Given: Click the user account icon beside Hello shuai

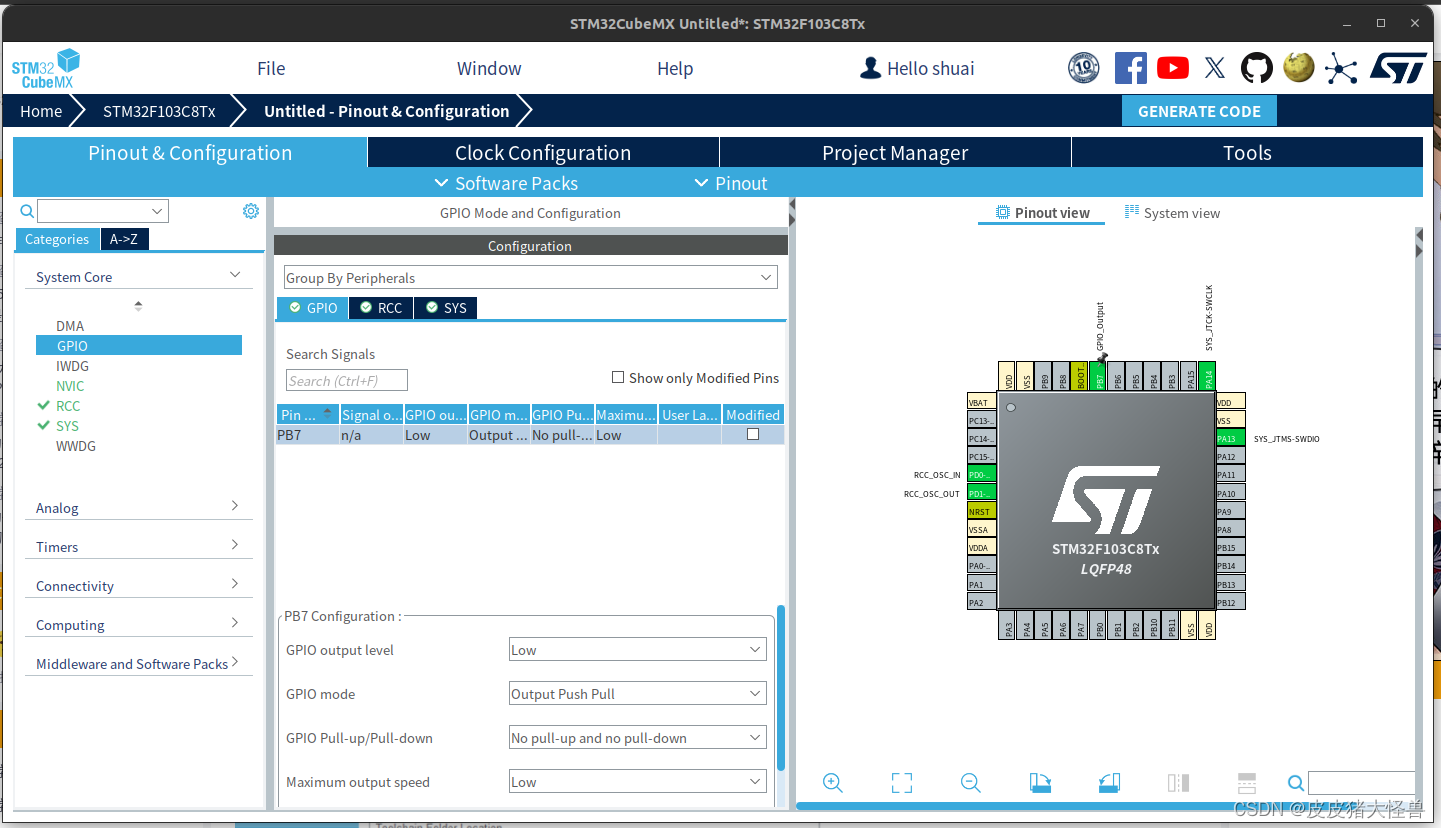Looking at the screenshot, I should [871, 68].
